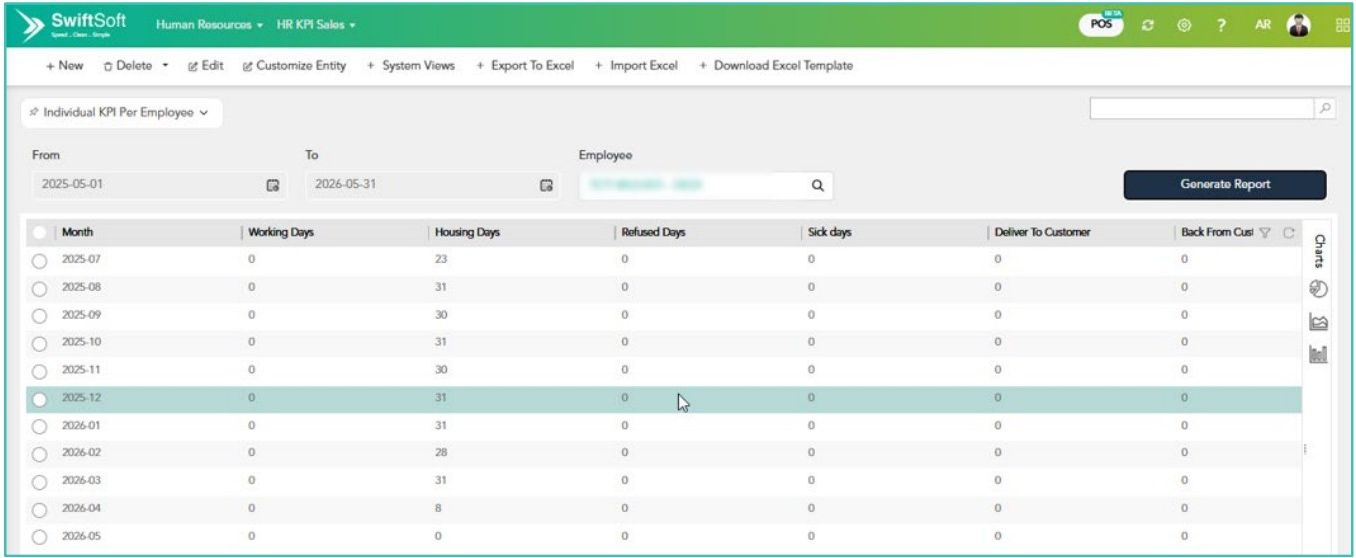The image size is (1356, 558).
Task: Select the row 2026-01 radio
Action: (40, 426)
